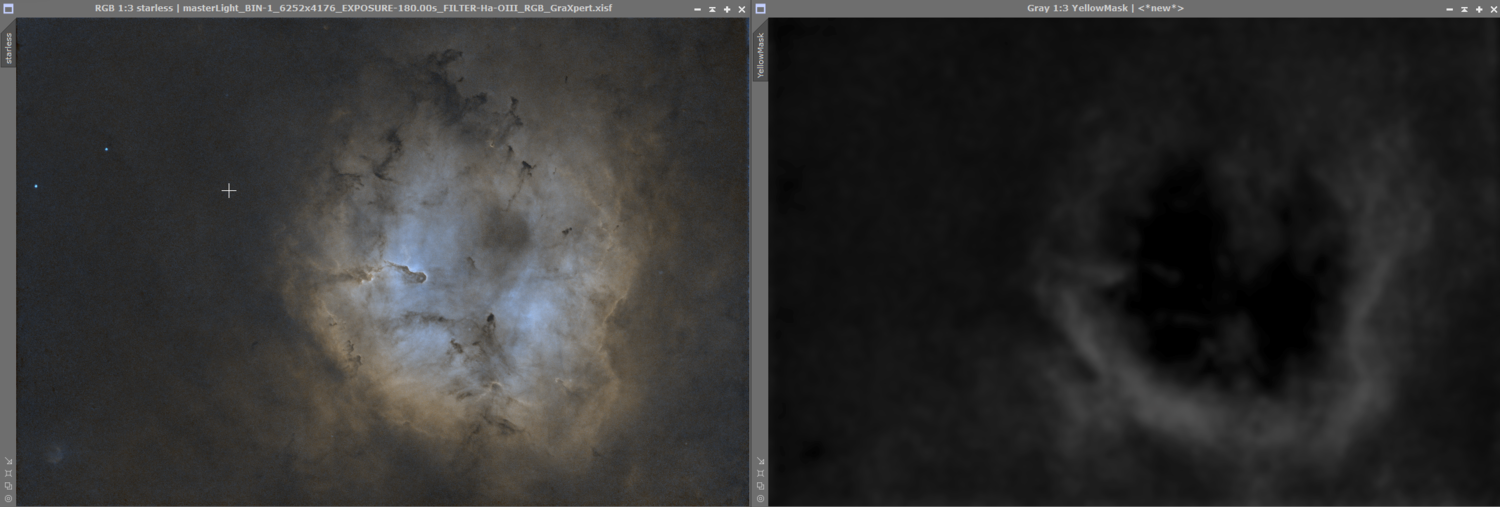Maximize the YellowMask image window
The image size is (1500, 507).
tap(1479, 9)
